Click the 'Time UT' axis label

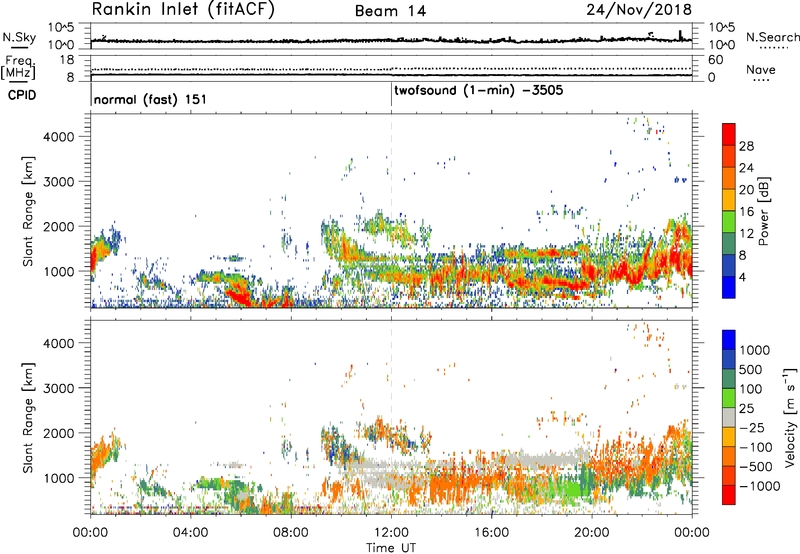click(x=391, y=548)
